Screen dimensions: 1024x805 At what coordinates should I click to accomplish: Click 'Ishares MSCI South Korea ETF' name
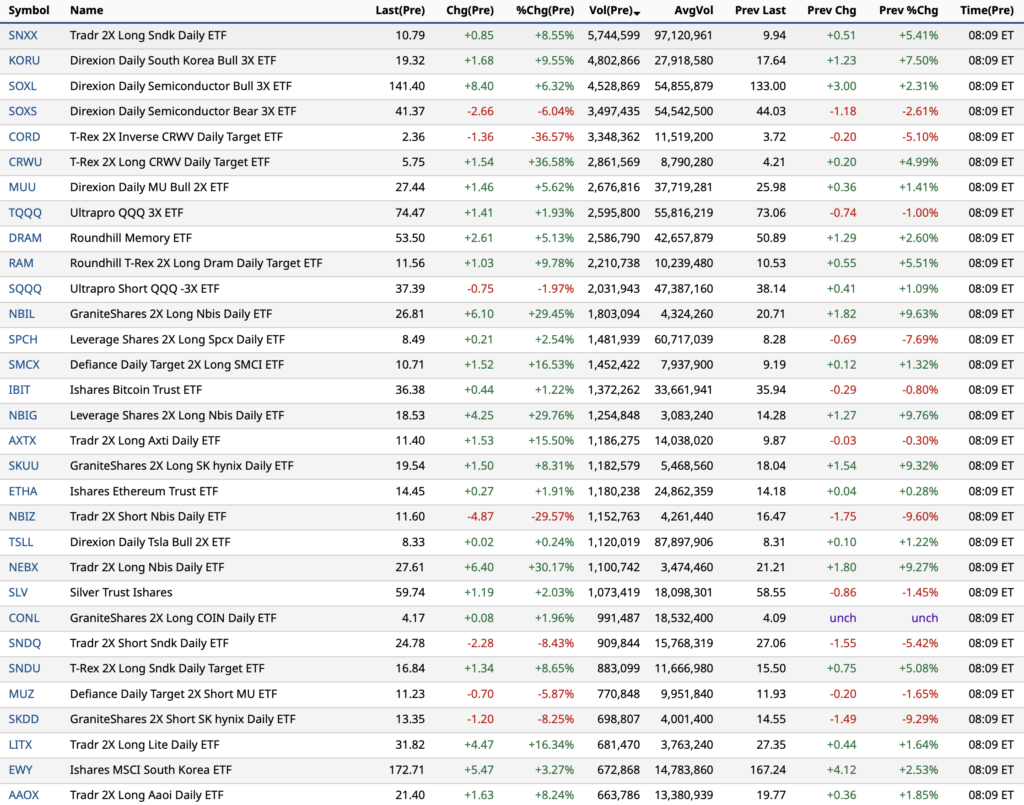pos(151,770)
